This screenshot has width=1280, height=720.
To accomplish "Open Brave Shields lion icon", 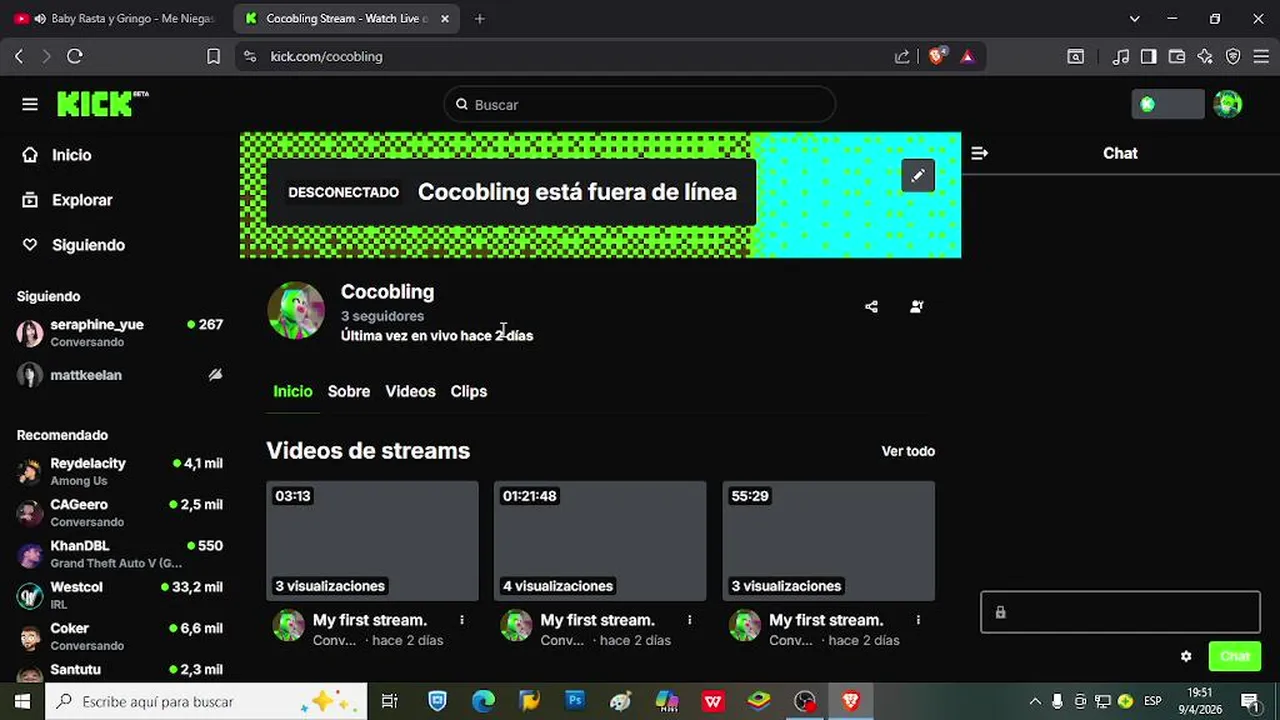I will pos(936,57).
